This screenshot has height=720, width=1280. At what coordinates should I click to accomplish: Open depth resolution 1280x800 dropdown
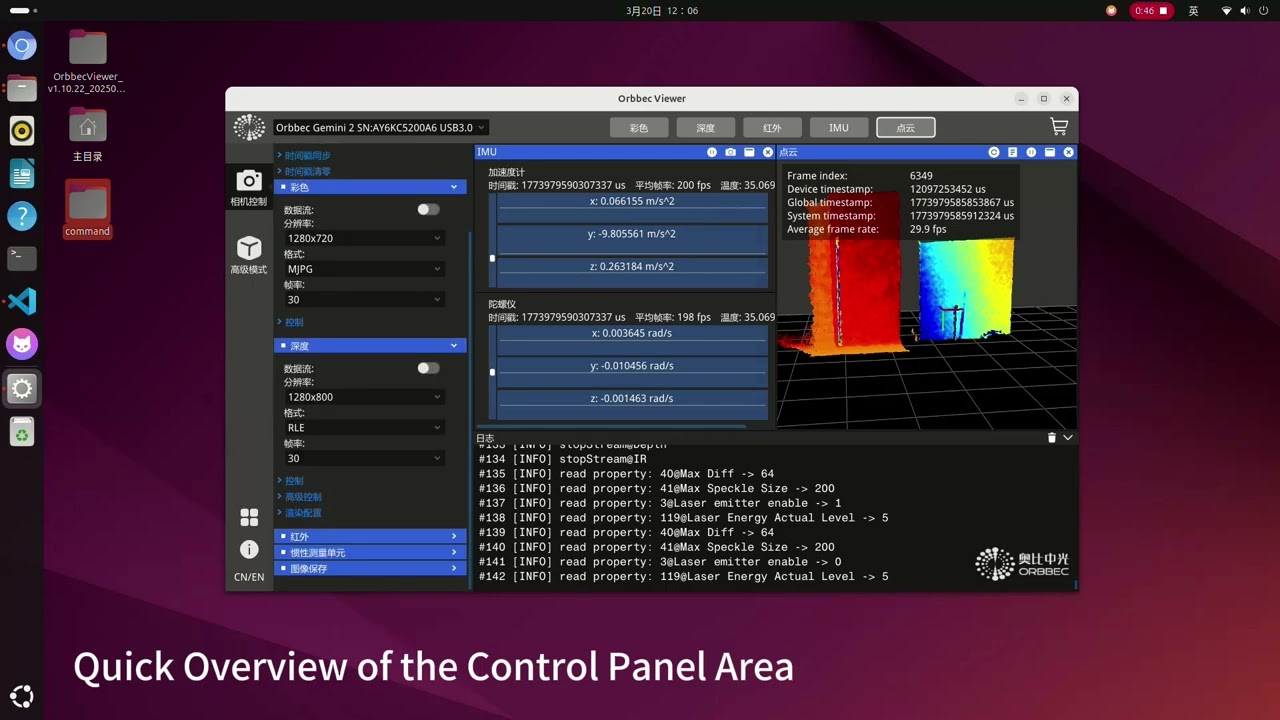[x=364, y=397]
